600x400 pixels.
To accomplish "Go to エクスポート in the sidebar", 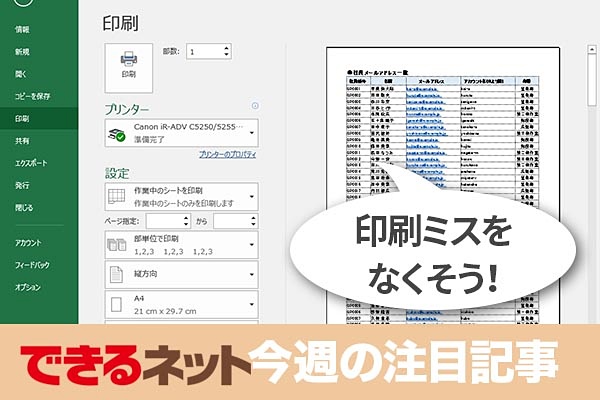I will click(x=31, y=163).
